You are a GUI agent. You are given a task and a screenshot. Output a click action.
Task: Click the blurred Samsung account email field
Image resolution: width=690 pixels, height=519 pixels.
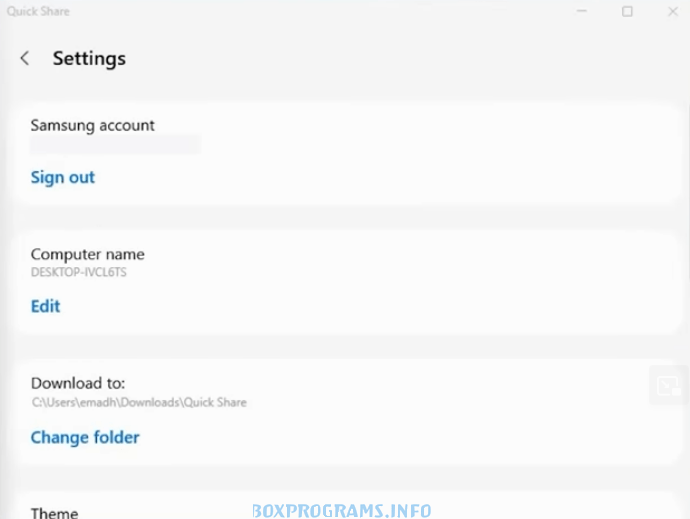pyautogui.click(x=115, y=145)
